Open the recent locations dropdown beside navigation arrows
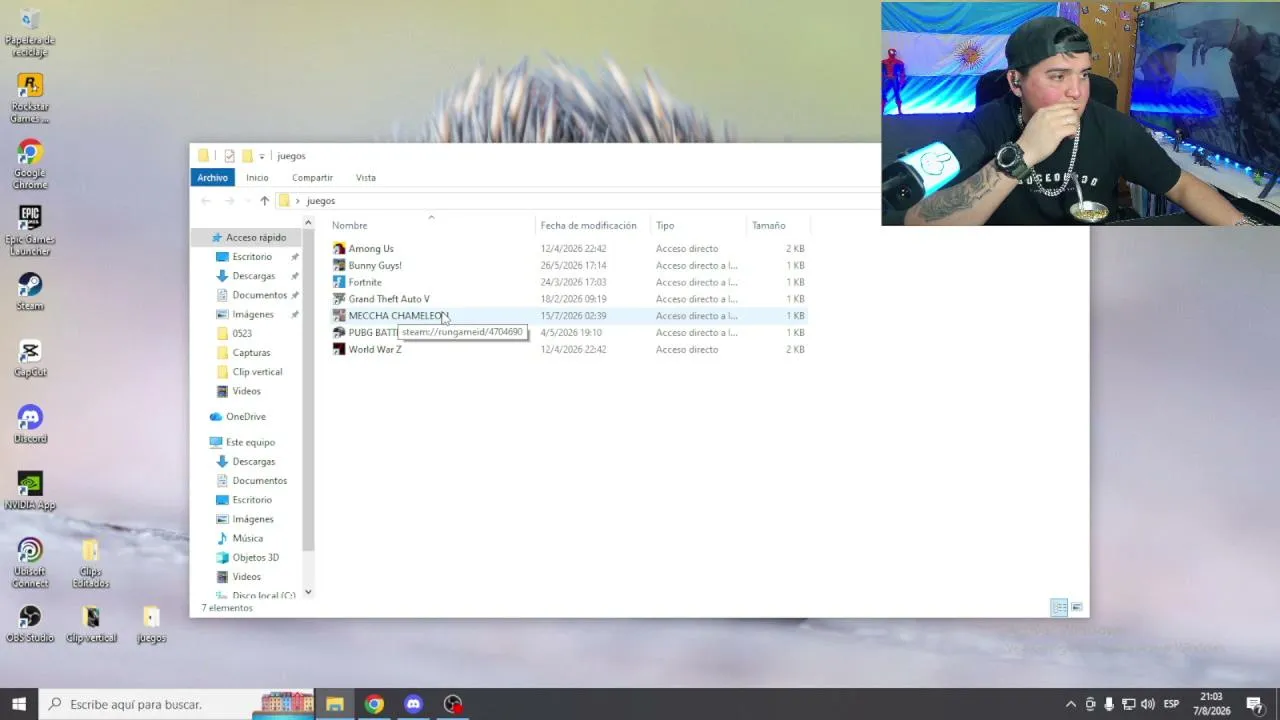The image size is (1280, 720). (247, 201)
